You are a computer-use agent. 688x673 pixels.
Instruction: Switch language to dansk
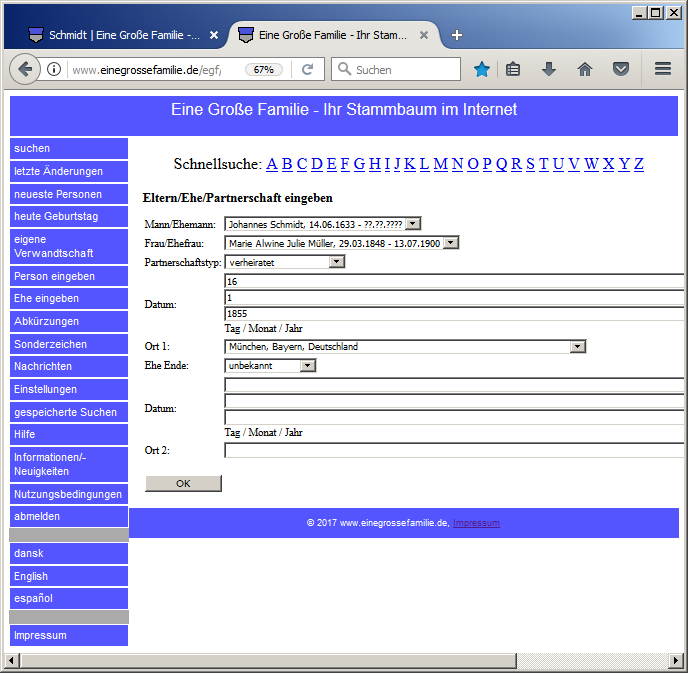click(x=69, y=553)
